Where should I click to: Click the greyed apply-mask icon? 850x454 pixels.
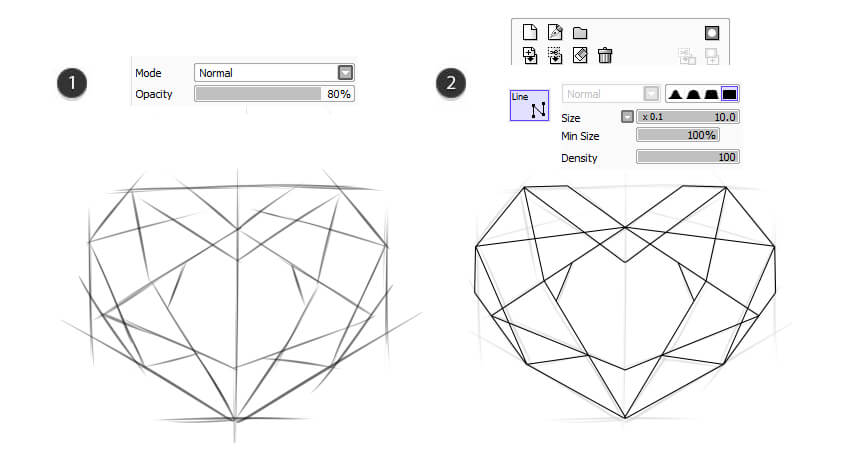pyautogui.click(x=712, y=56)
